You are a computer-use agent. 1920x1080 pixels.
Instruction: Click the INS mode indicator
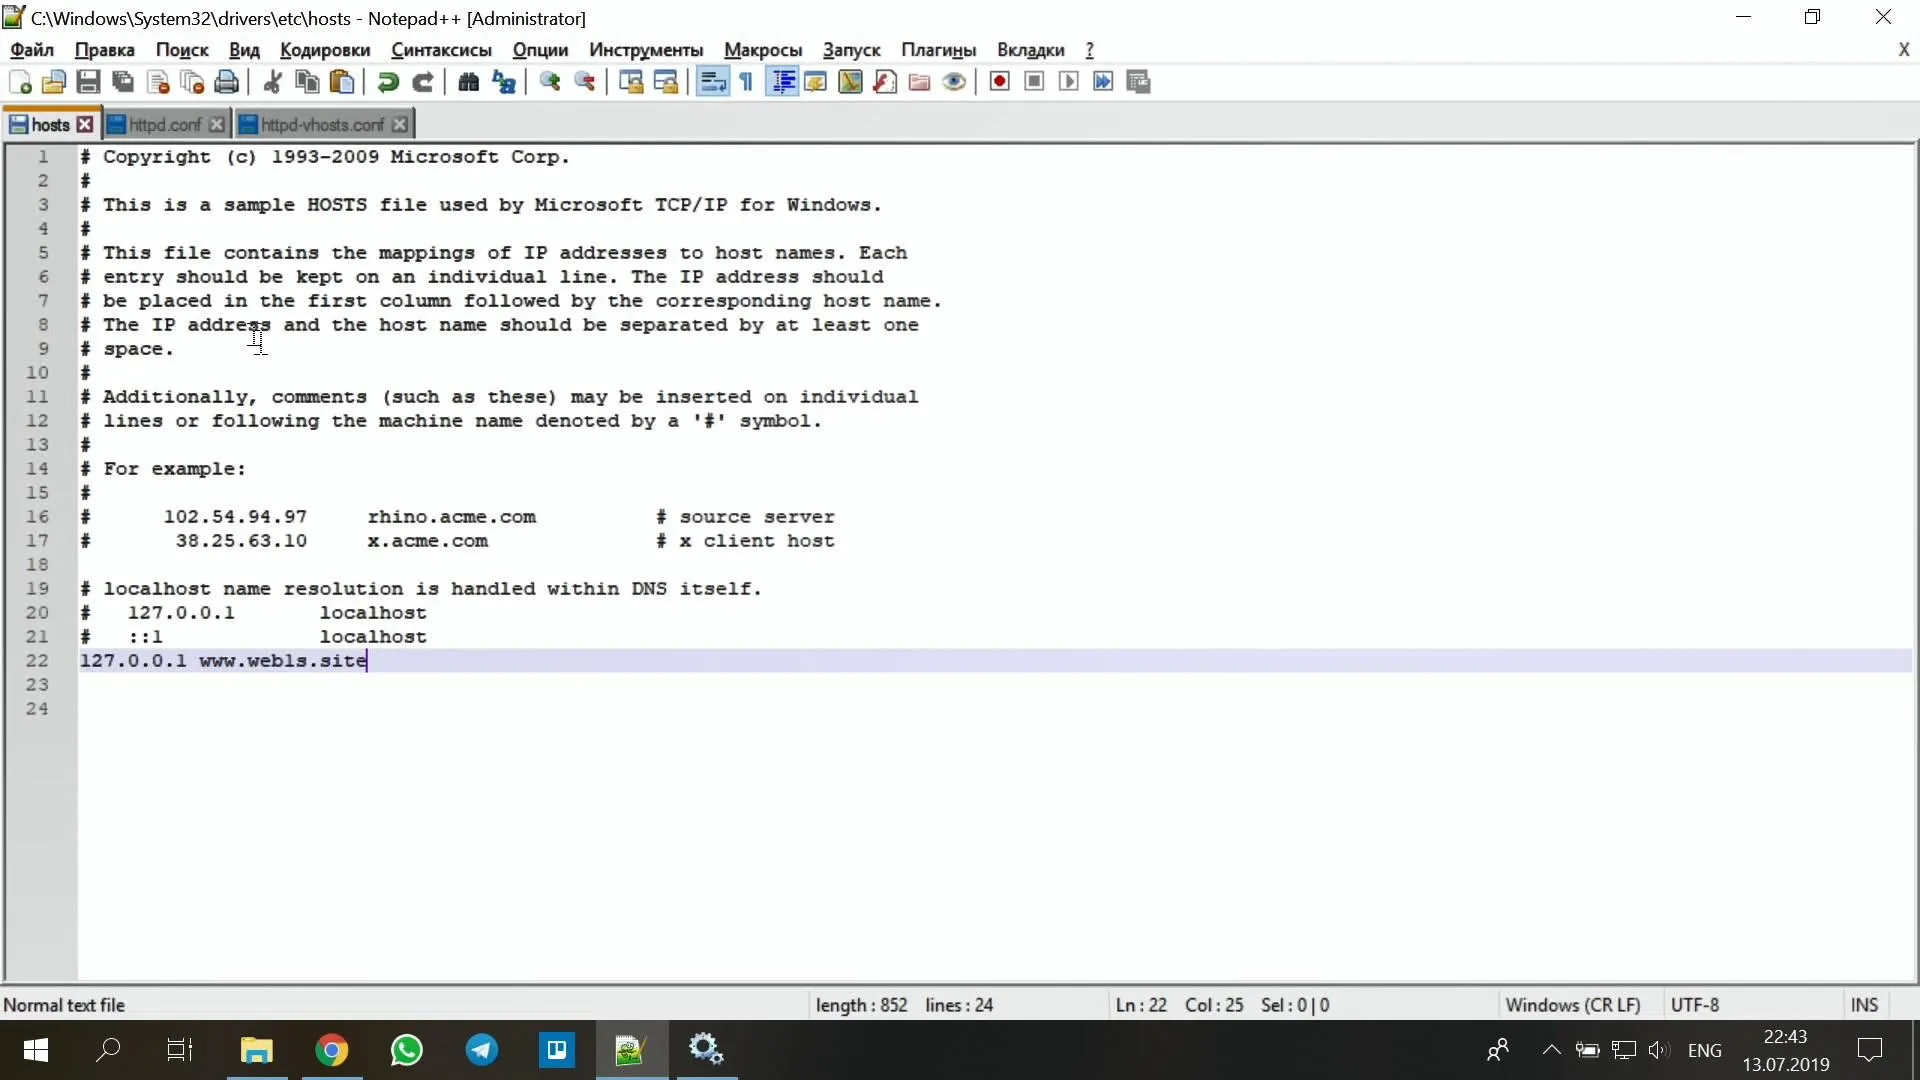1864,1005
